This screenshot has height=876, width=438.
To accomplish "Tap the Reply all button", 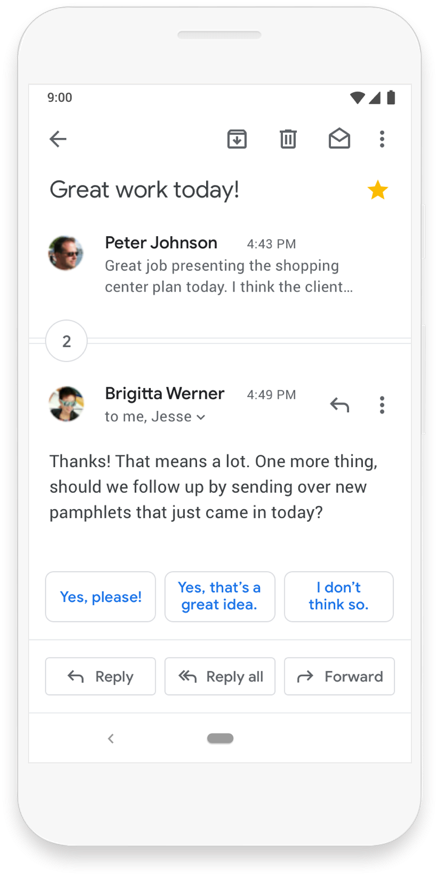I will tap(220, 677).
